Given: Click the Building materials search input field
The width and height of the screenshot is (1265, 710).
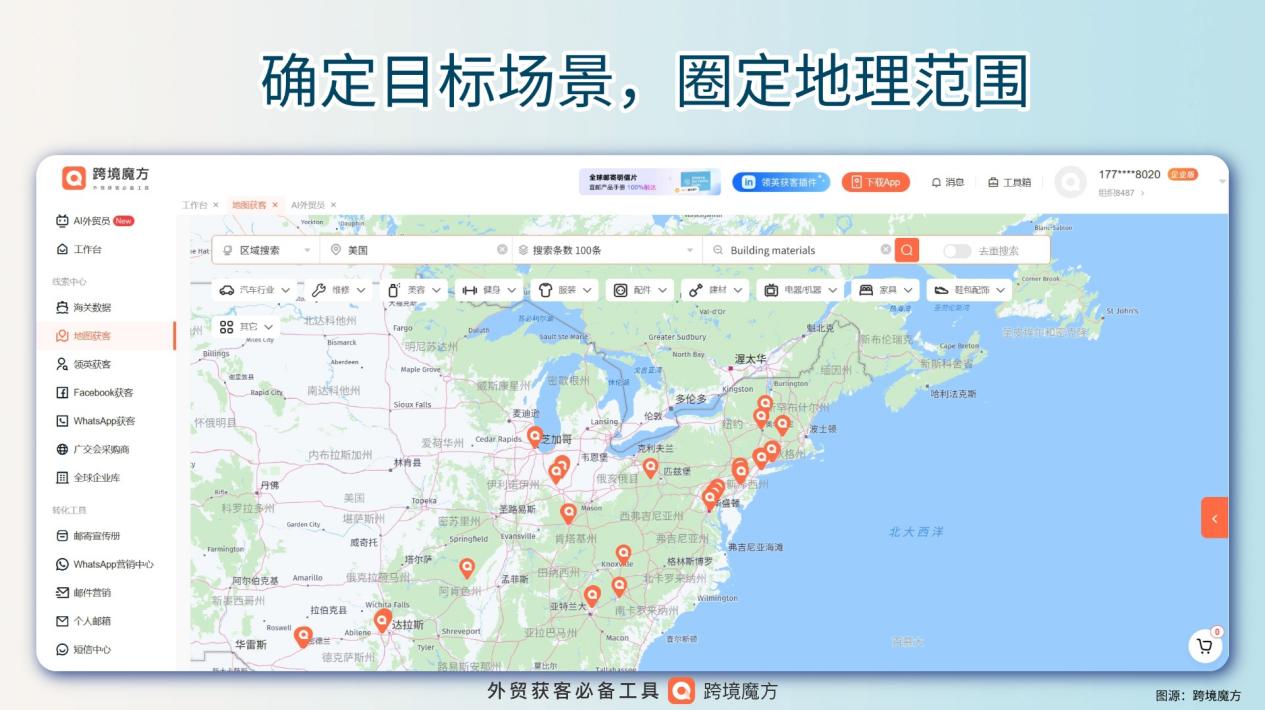Looking at the screenshot, I should (x=775, y=249).
